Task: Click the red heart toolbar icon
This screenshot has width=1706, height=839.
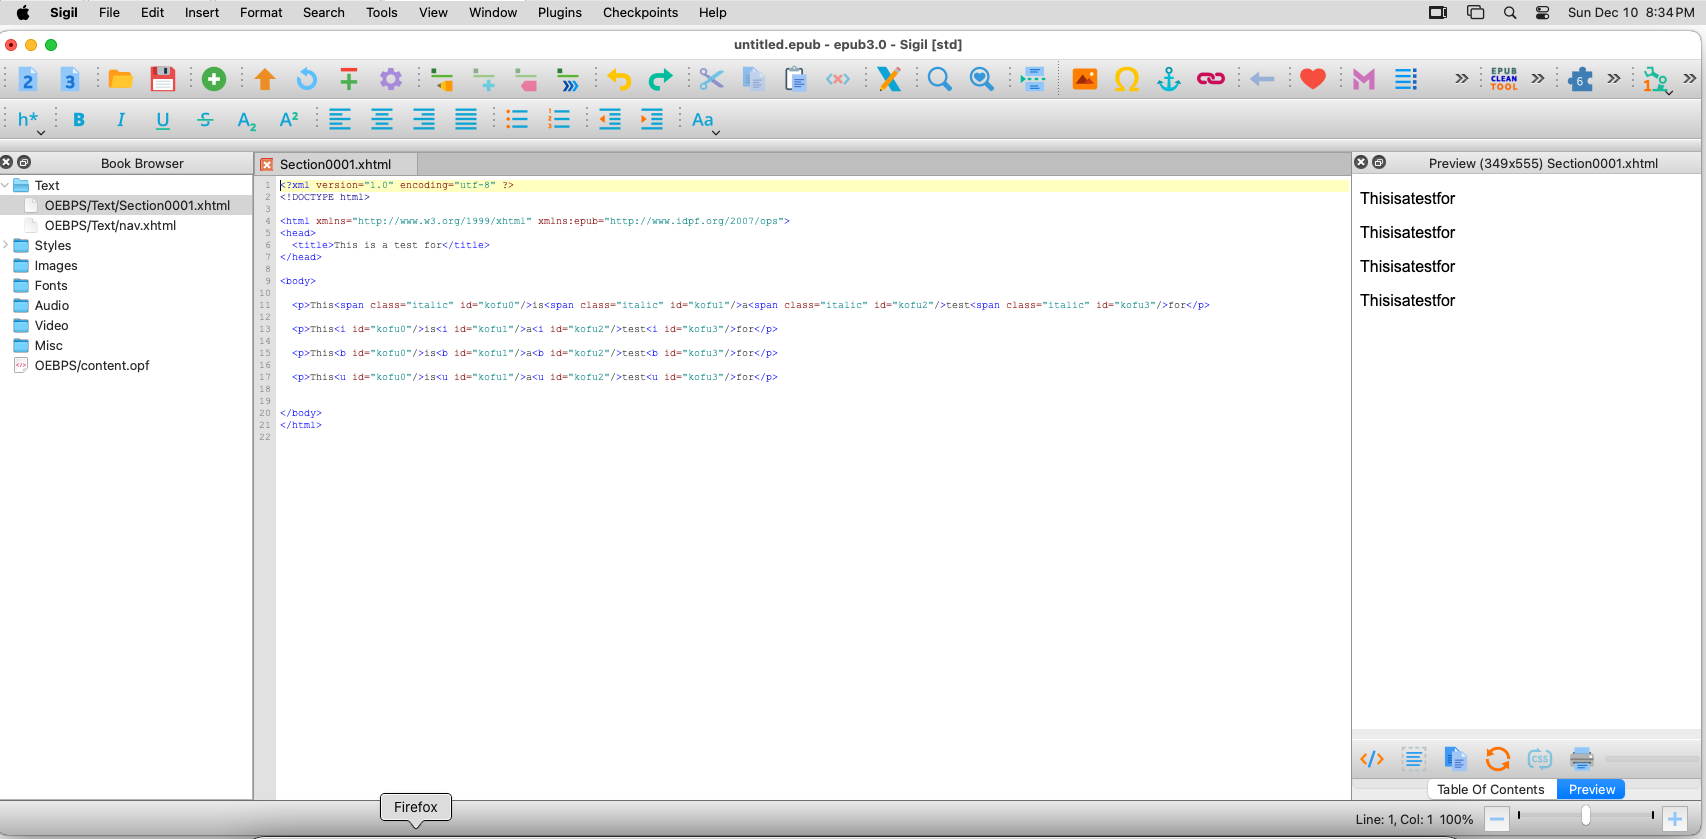Action: (x=1313, y=79)
